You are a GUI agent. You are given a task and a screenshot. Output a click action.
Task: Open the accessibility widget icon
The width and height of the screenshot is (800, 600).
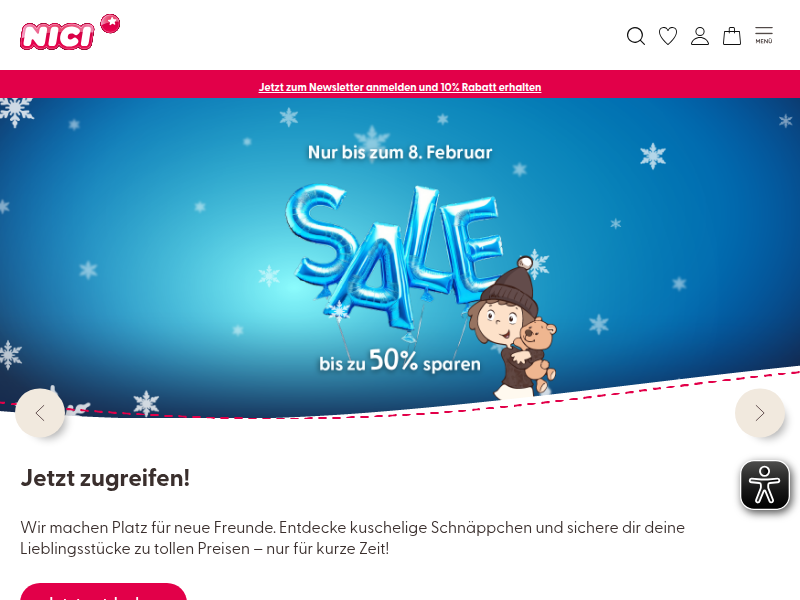(x=765, y=485)
